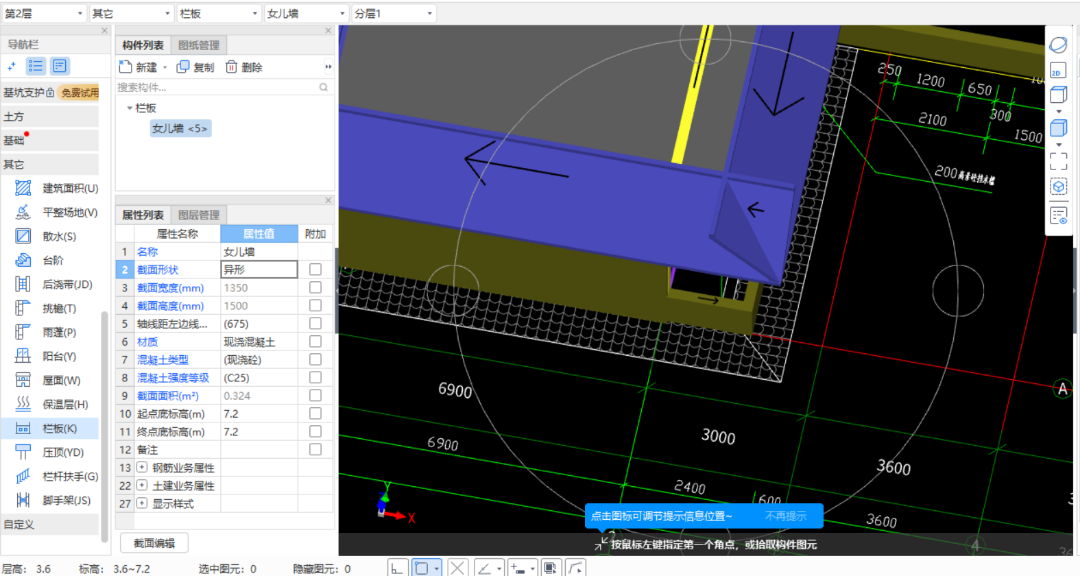
Task: Click the polyline select icon in status bar
Action: 575,568
